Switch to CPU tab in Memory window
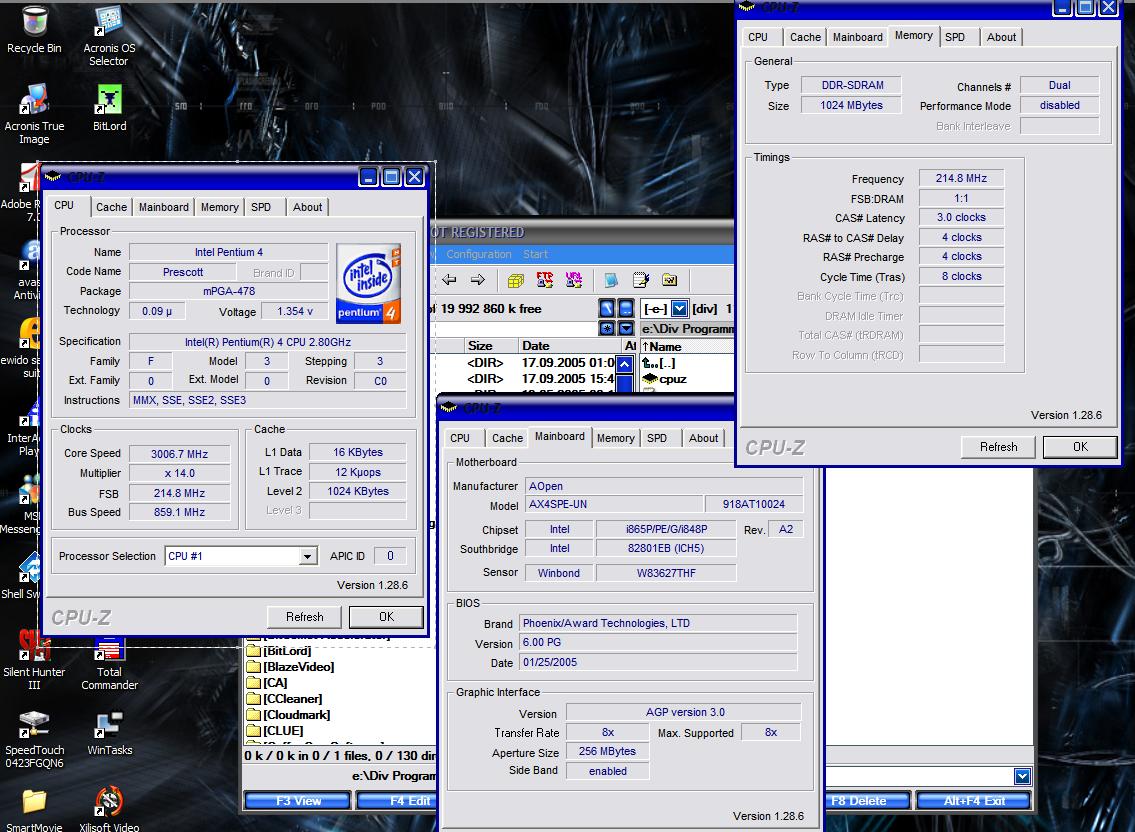 click(x=758, y=37)
